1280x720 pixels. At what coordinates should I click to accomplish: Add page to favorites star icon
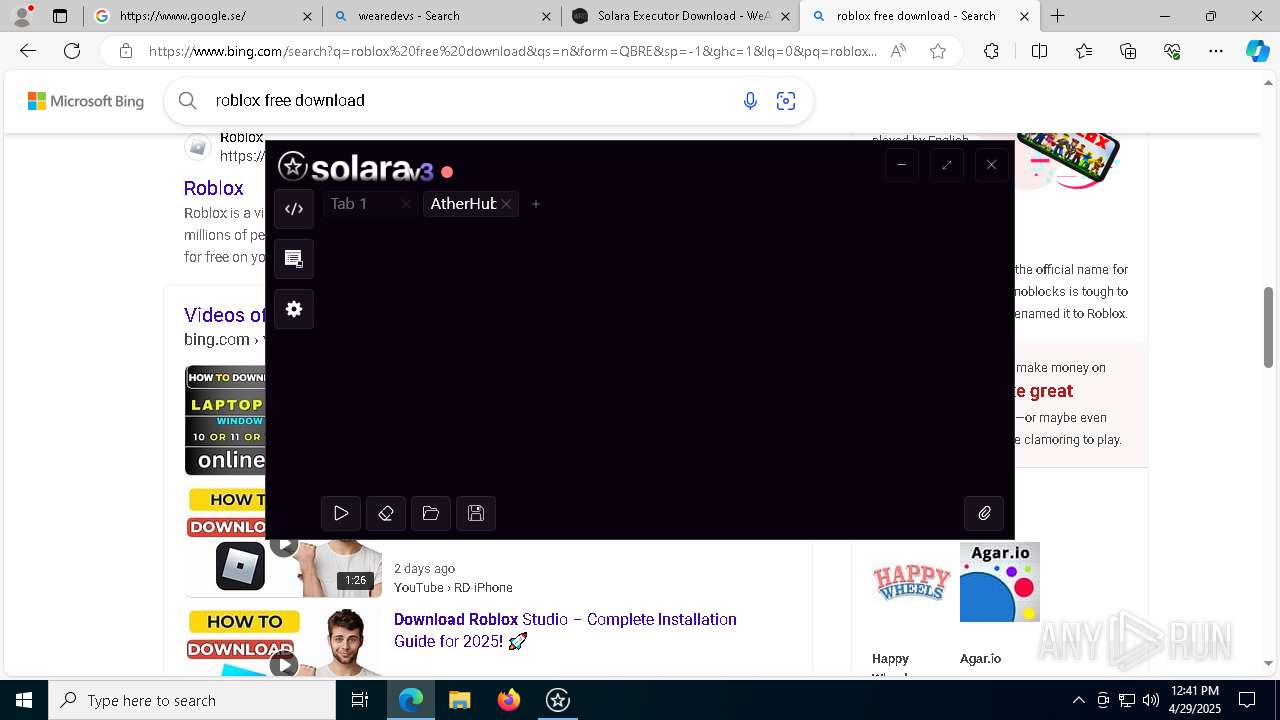coord(938,51)
